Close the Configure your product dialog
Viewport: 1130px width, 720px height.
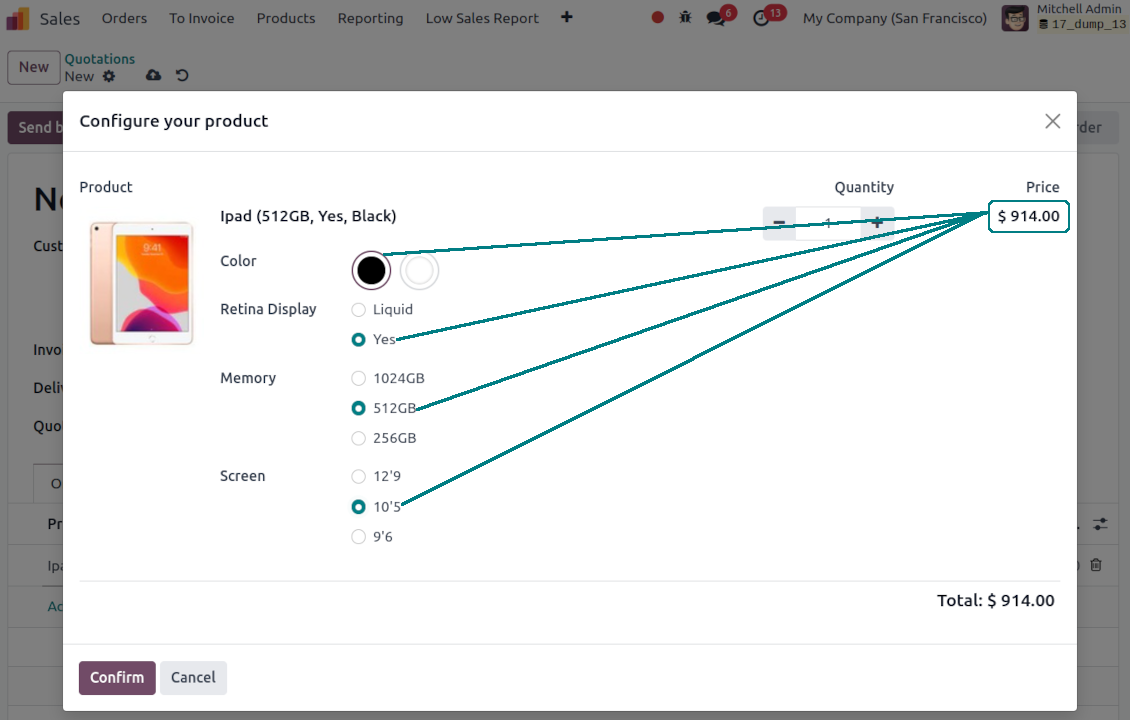coord(1052,121)
